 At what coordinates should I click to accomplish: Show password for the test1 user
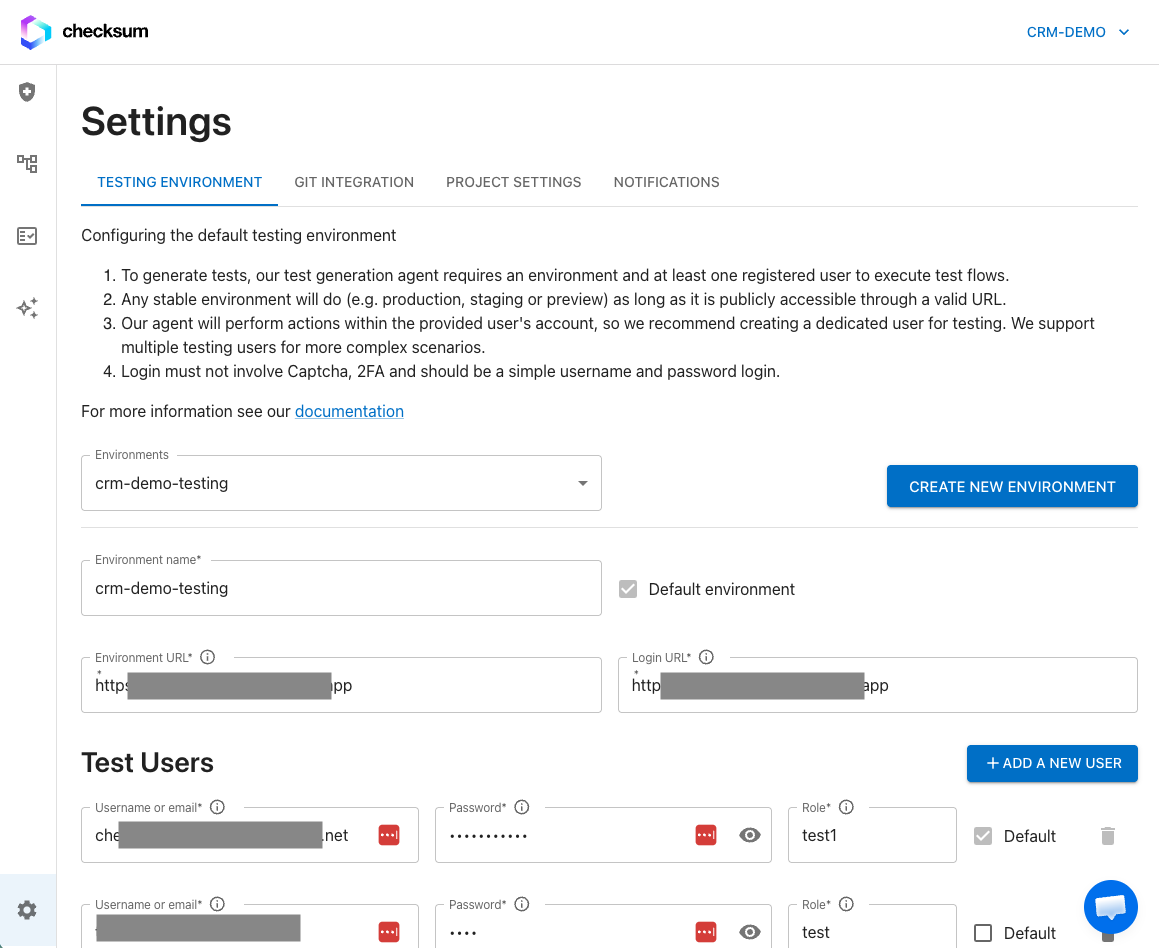coord(750,835)
